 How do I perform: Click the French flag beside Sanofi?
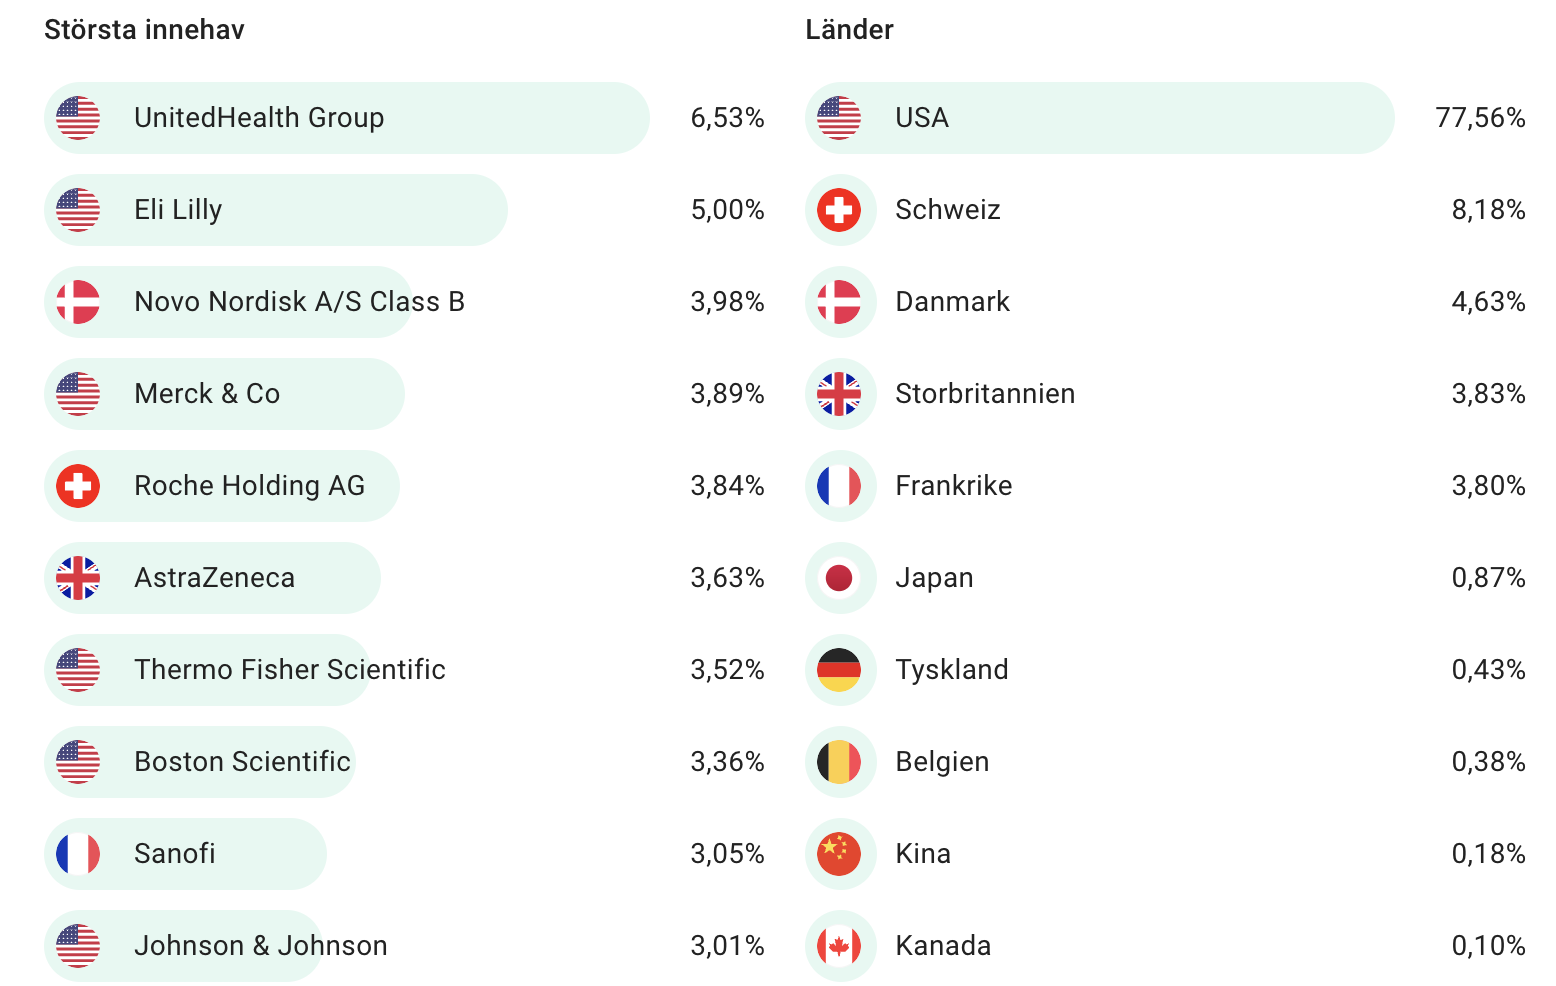click(78, 854)
